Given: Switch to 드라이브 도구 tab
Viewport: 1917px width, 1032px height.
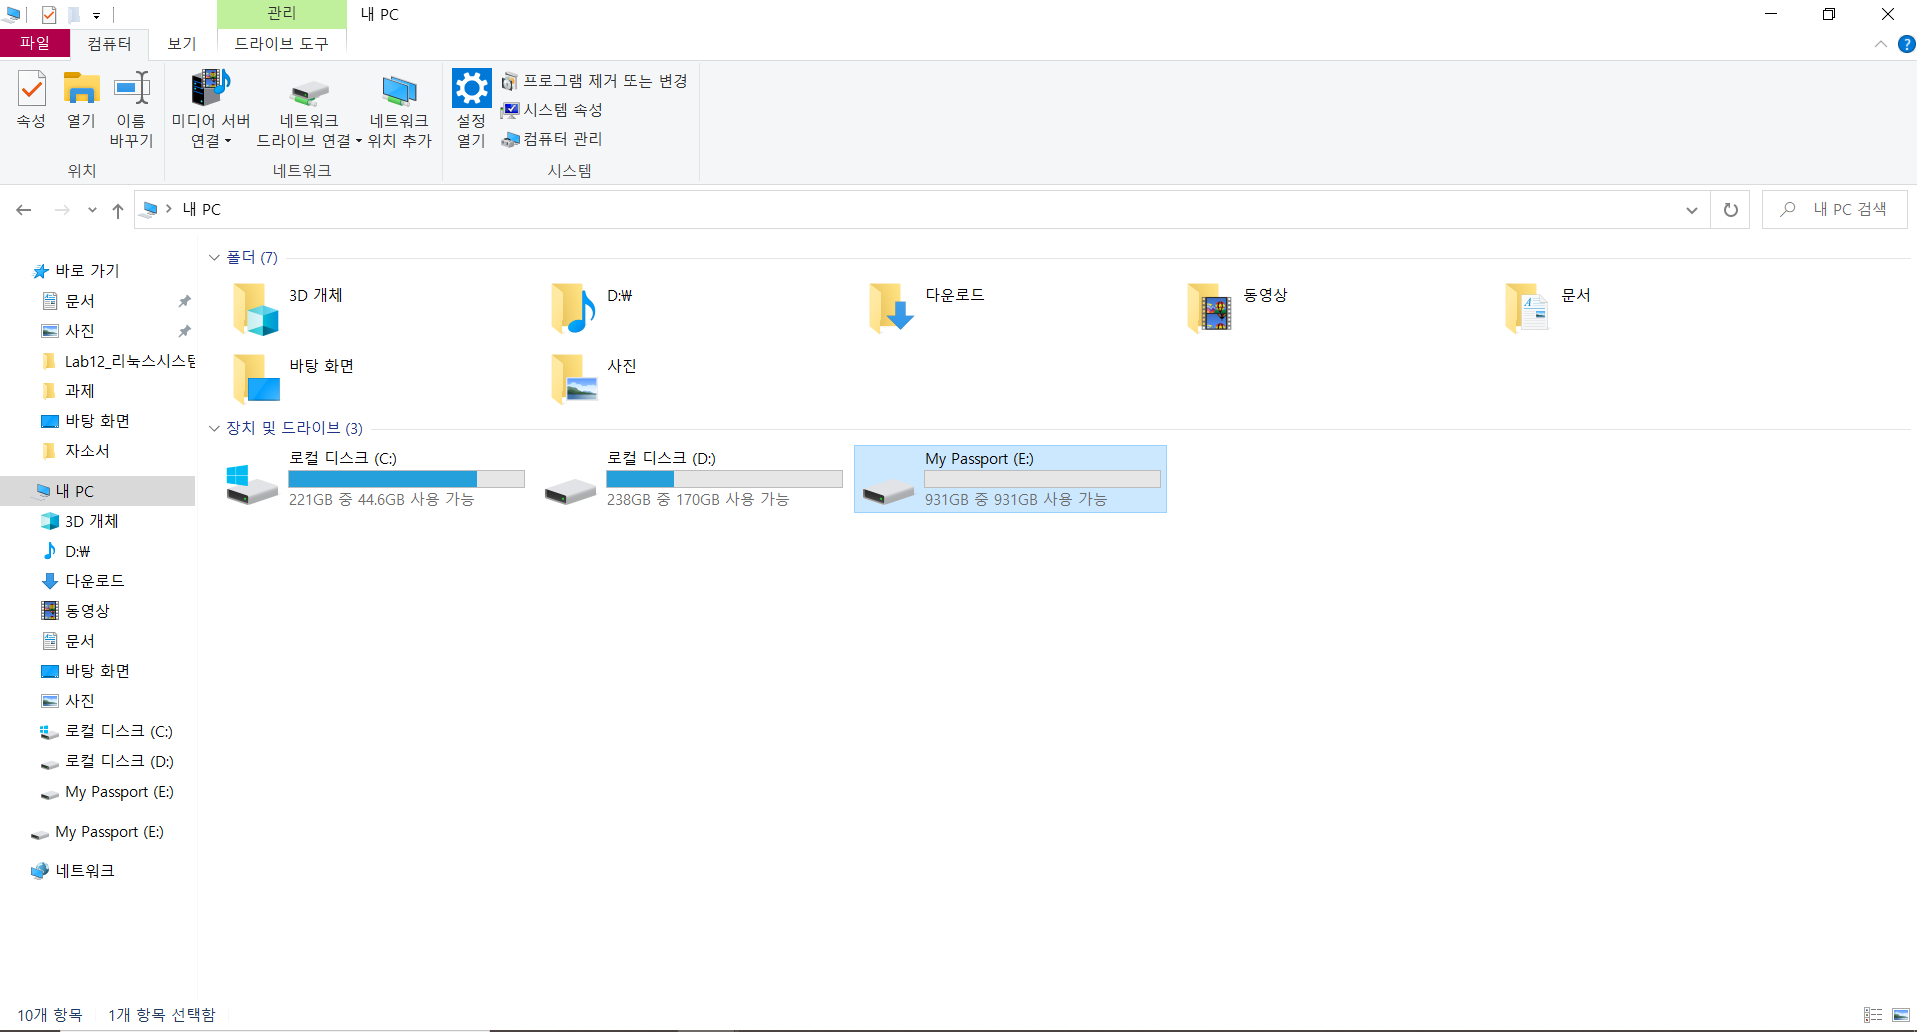Looking at the screenshot, I should coord(281,43).
